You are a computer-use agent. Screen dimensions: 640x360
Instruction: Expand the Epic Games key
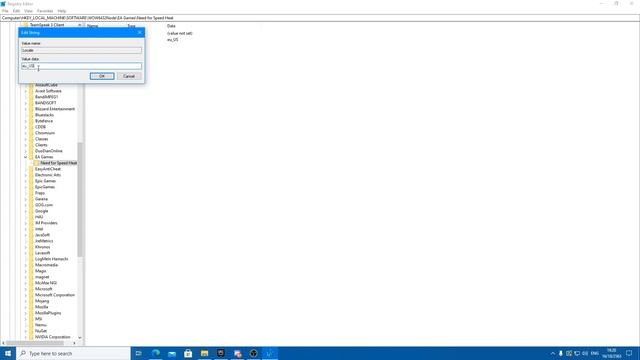(25, 181)
